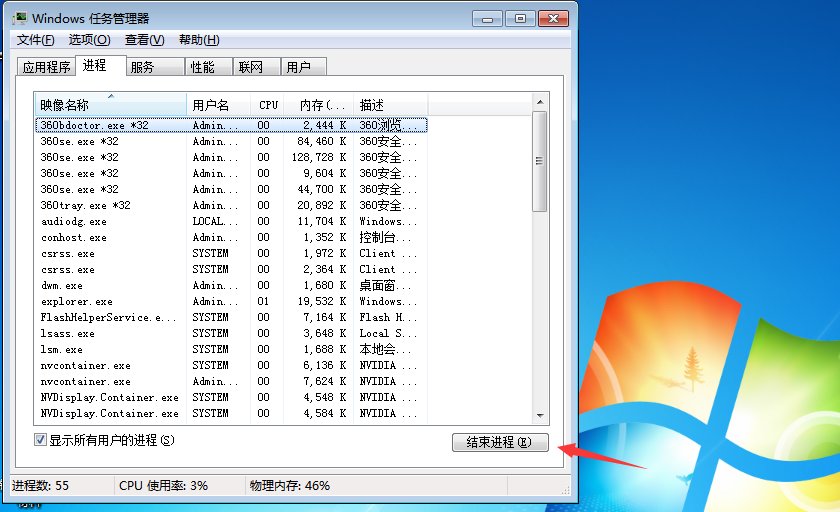
Task: Click the 19,532 K memory value
Action: click(322, 302)
